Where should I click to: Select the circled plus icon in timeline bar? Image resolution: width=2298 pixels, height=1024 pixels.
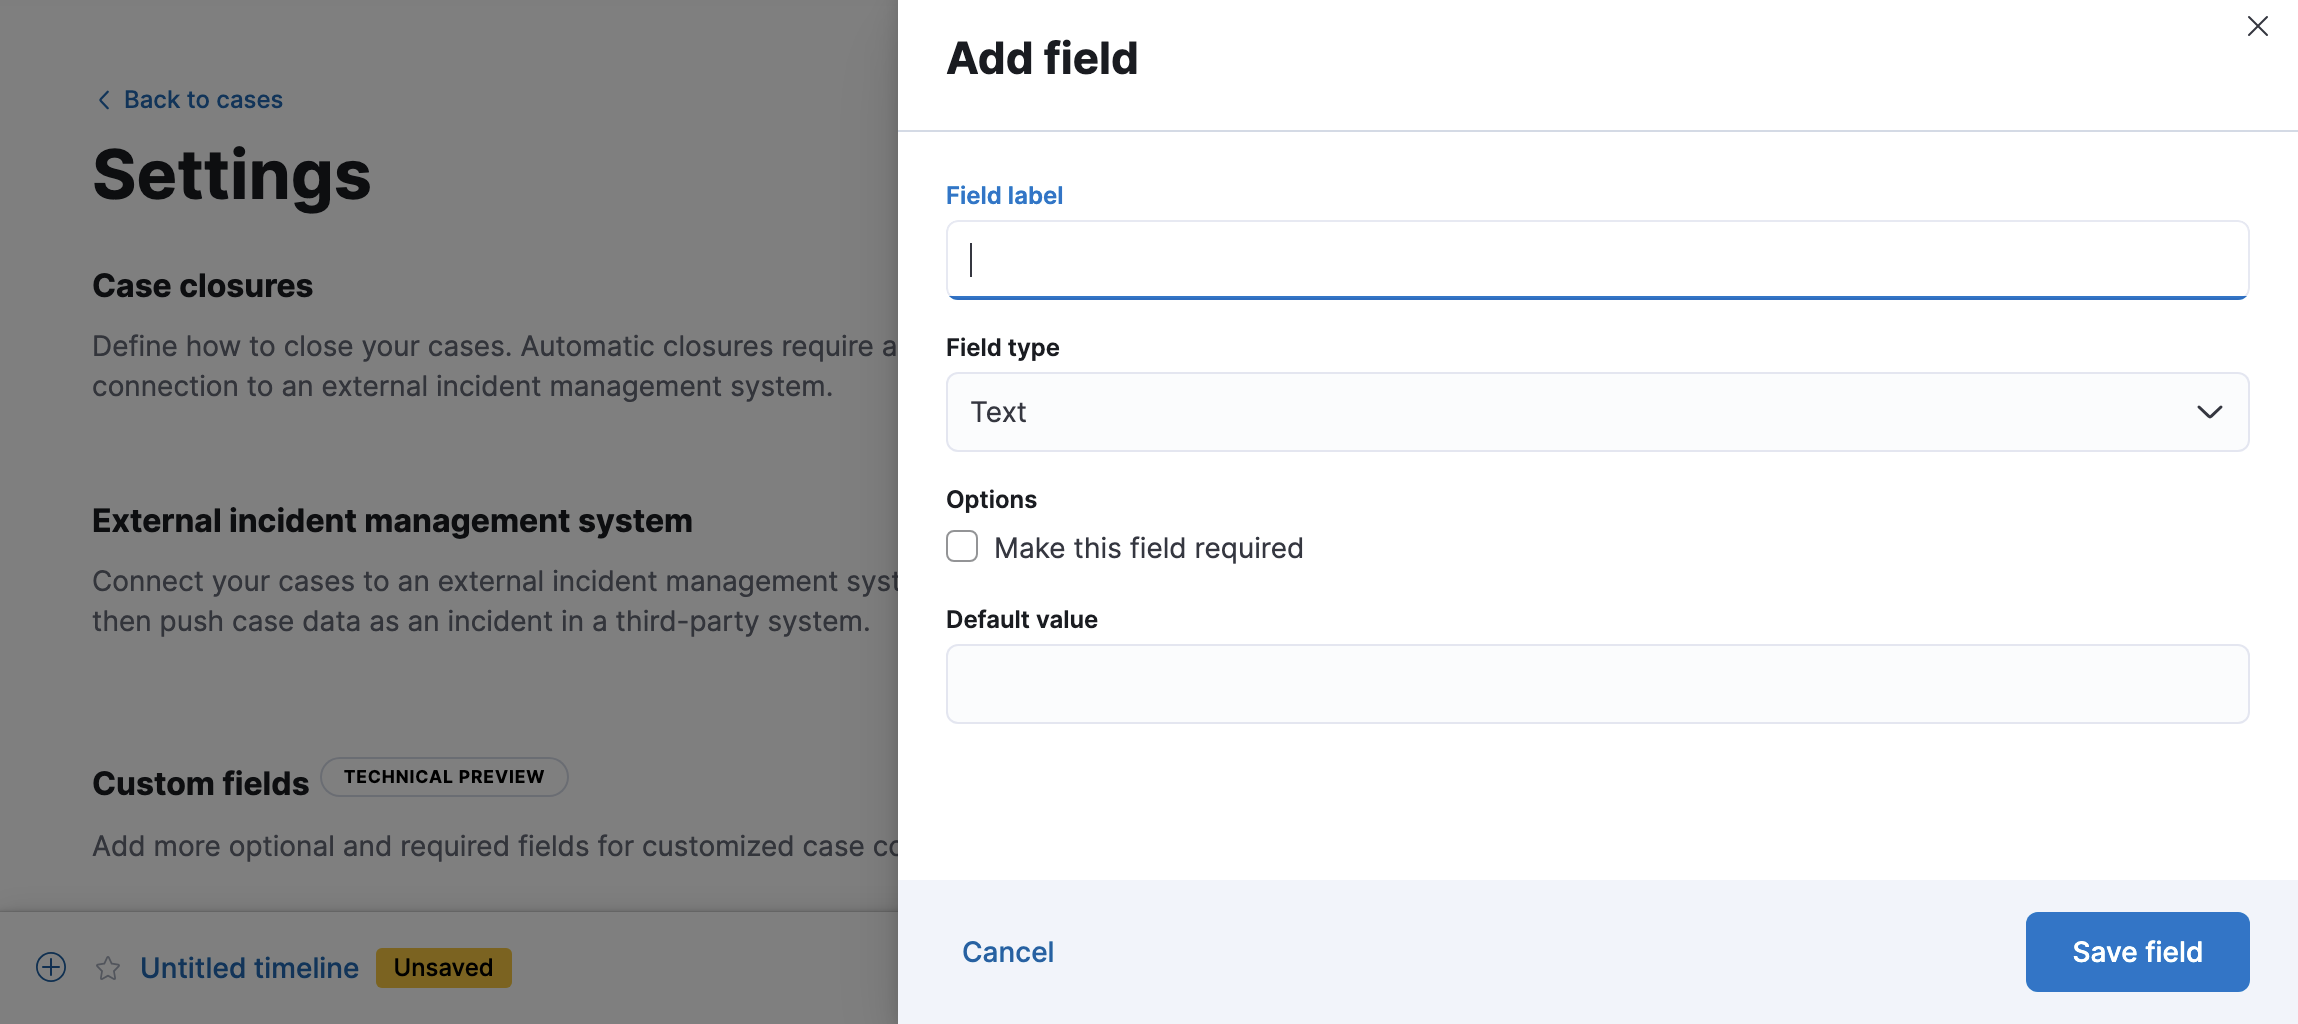pos(49,967)
